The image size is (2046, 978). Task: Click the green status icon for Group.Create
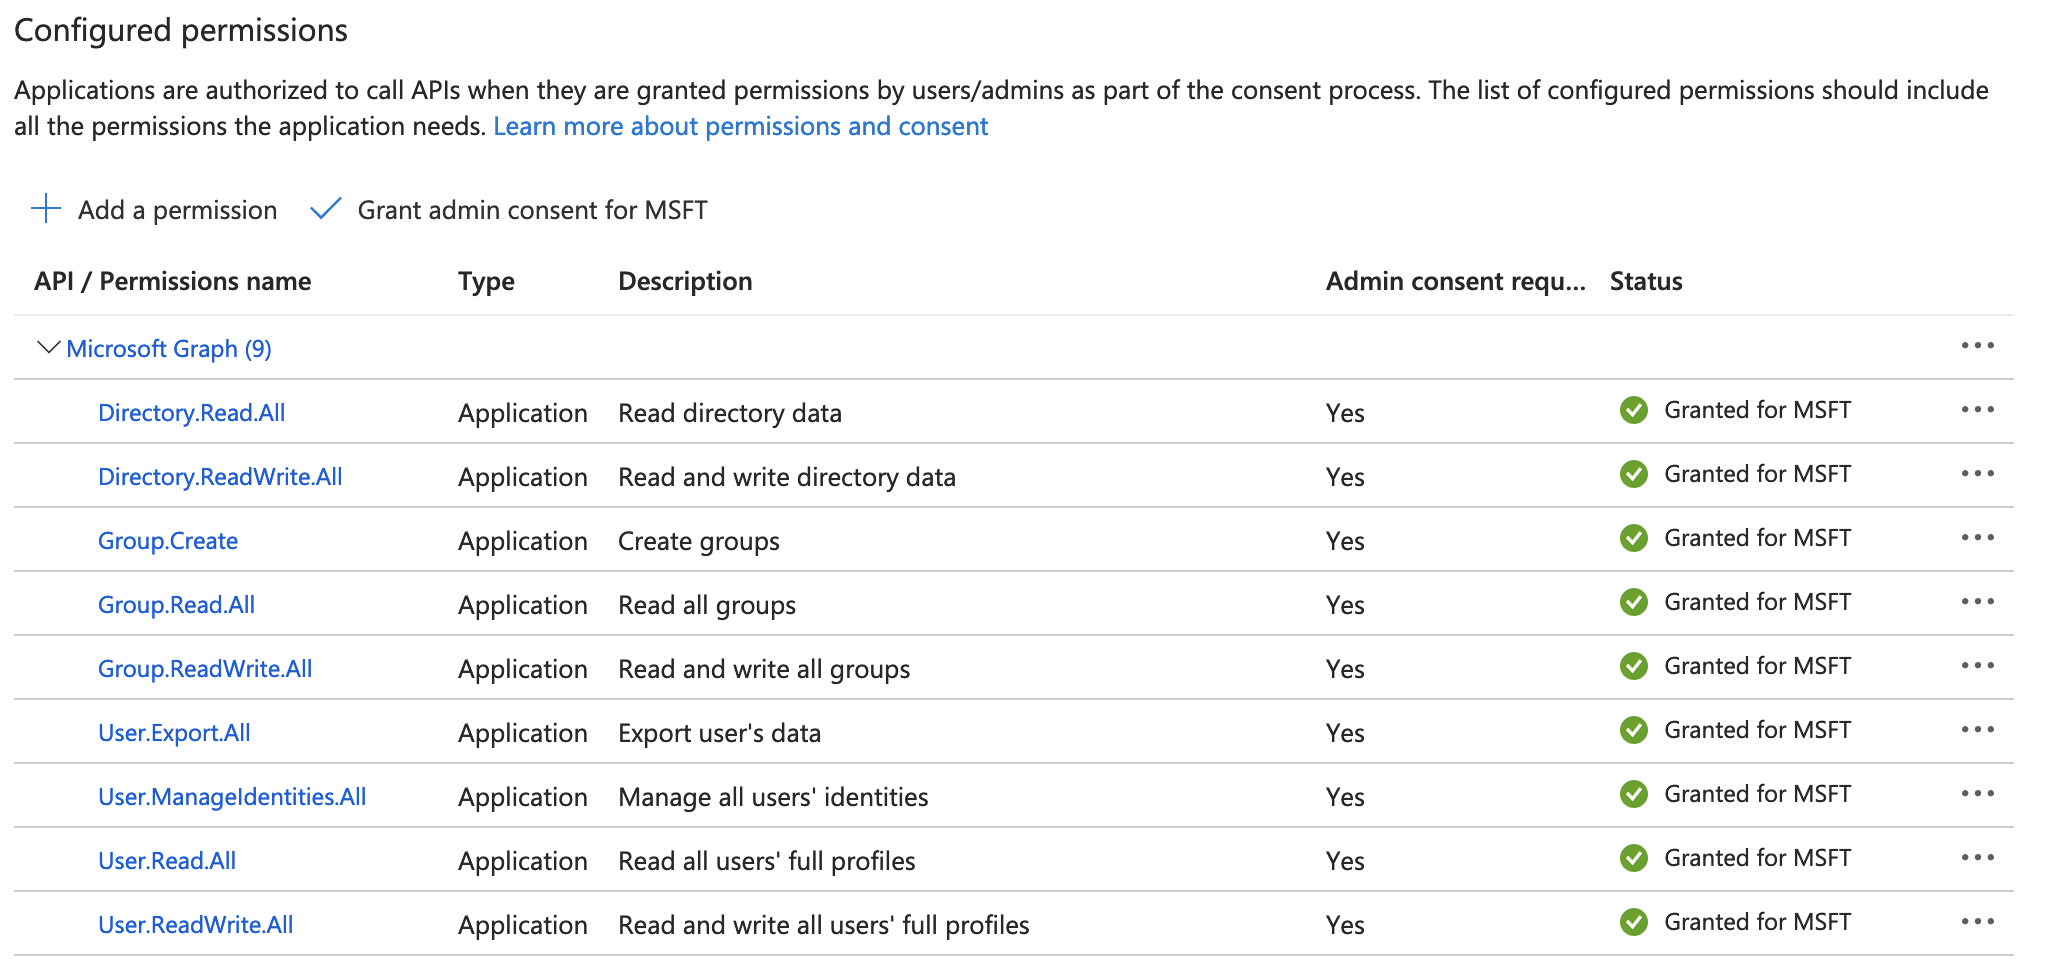(x=1633, y=538)
